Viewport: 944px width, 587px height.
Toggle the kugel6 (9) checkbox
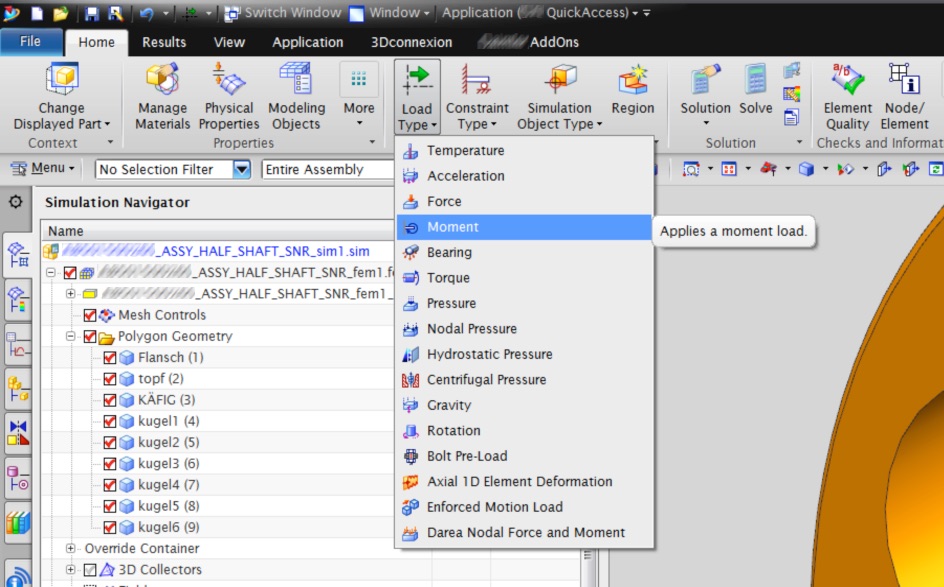coord(110,527)
